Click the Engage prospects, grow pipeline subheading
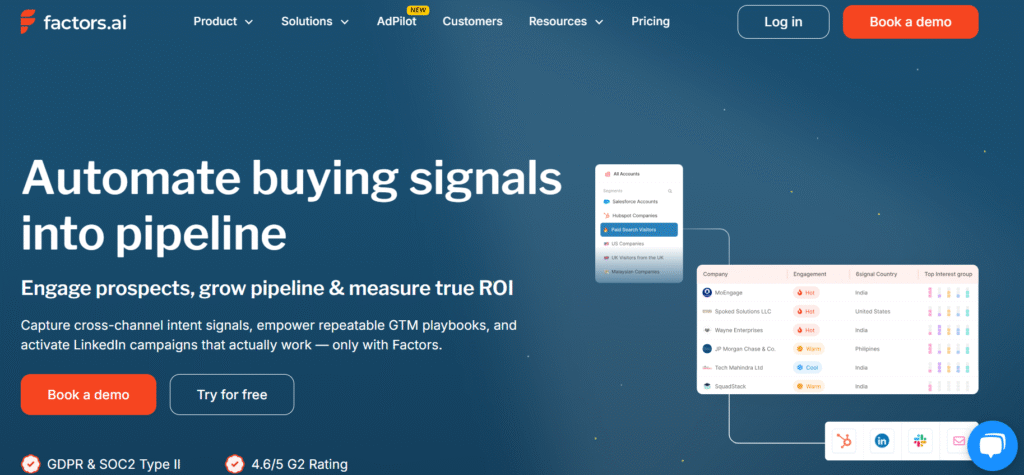 266,289
